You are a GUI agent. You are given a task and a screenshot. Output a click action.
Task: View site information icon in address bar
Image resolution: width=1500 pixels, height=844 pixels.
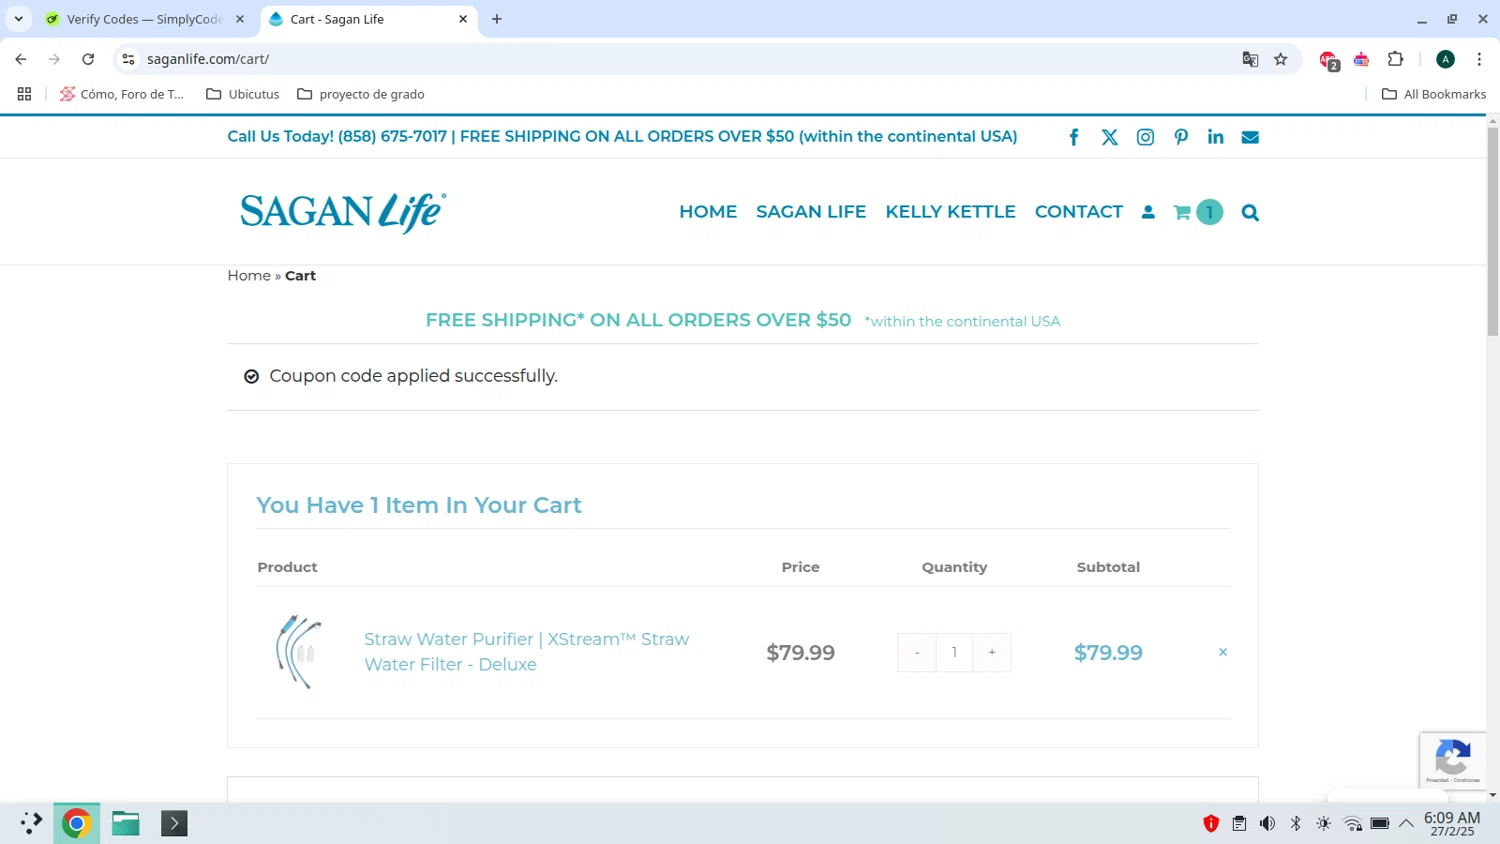tap(128, 59)
